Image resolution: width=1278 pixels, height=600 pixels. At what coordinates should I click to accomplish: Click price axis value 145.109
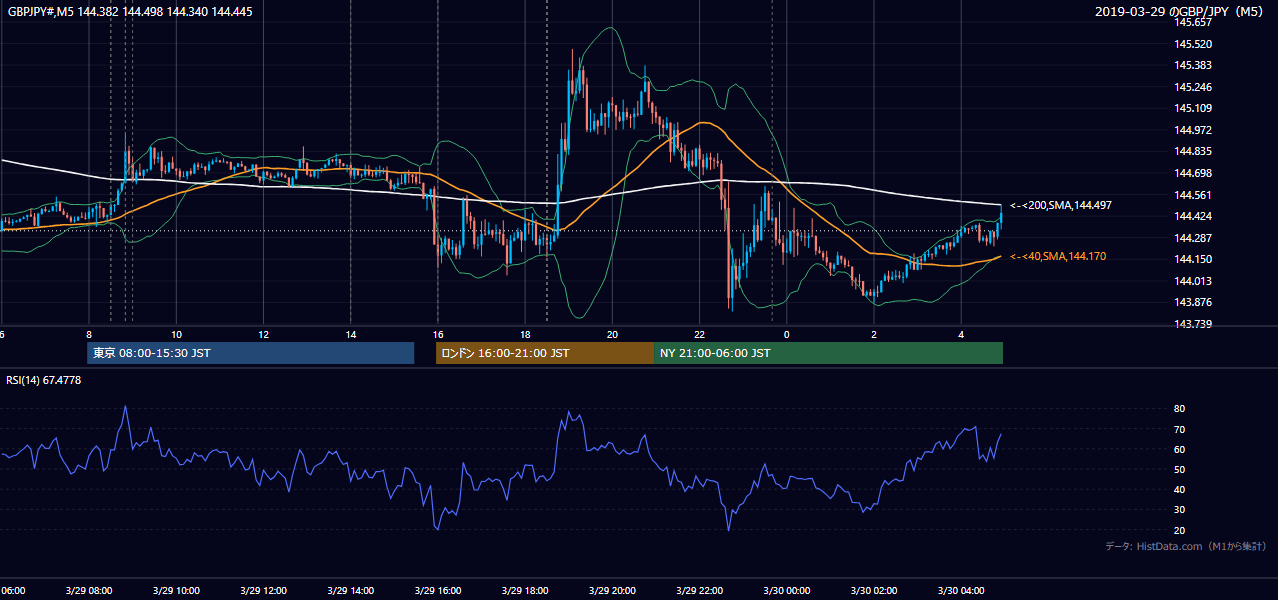[x=1192, y=108]
